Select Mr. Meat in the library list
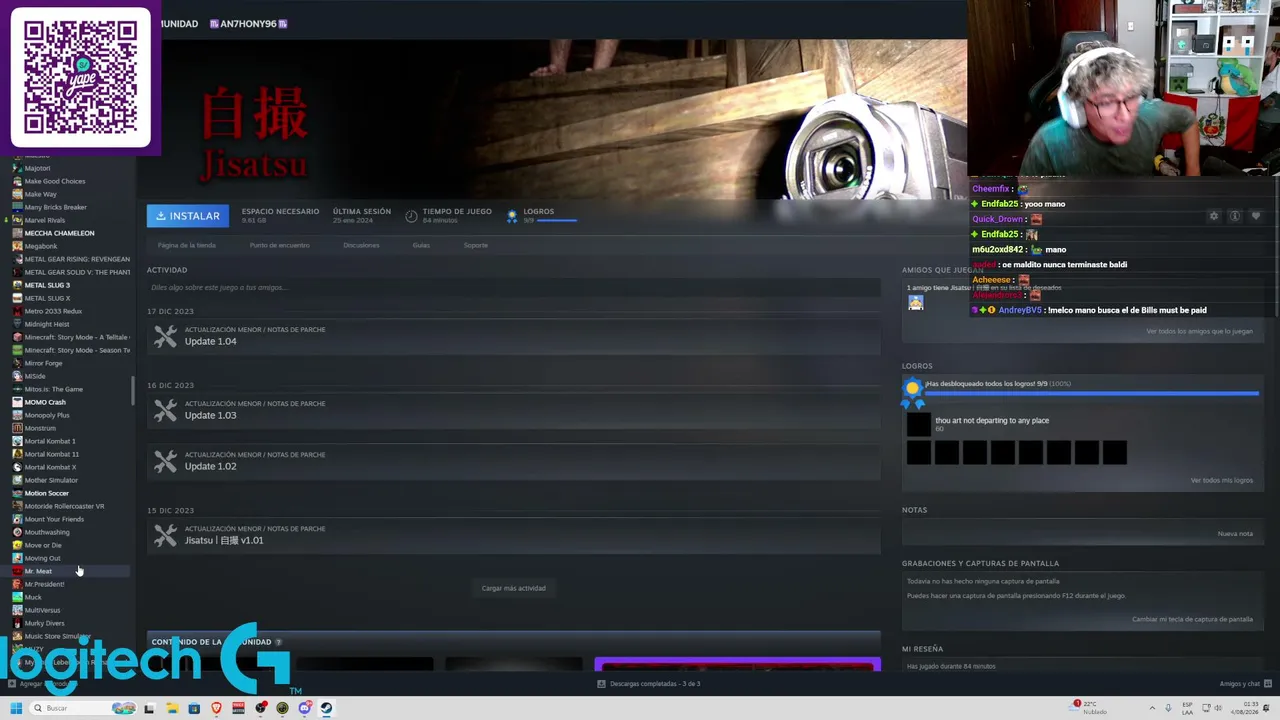The image size is (1280, 720). point(38,571)
